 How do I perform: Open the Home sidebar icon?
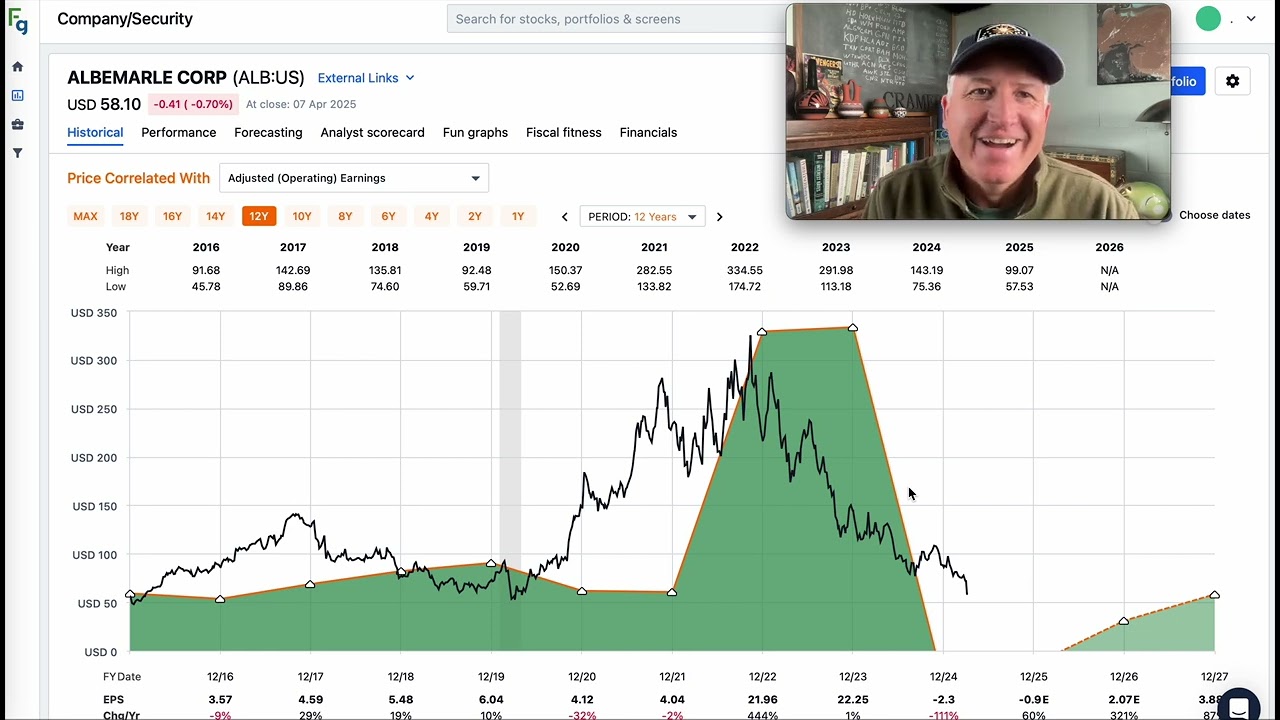click(x=17, y=67)
